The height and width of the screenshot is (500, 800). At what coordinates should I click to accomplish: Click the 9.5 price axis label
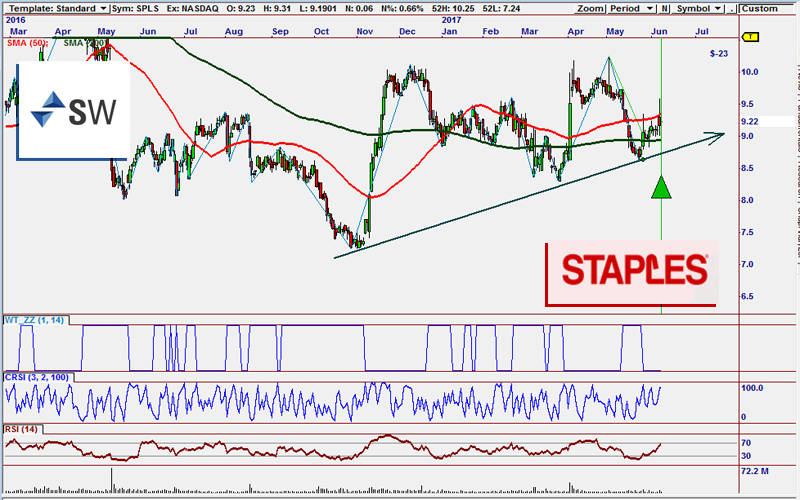747,104
